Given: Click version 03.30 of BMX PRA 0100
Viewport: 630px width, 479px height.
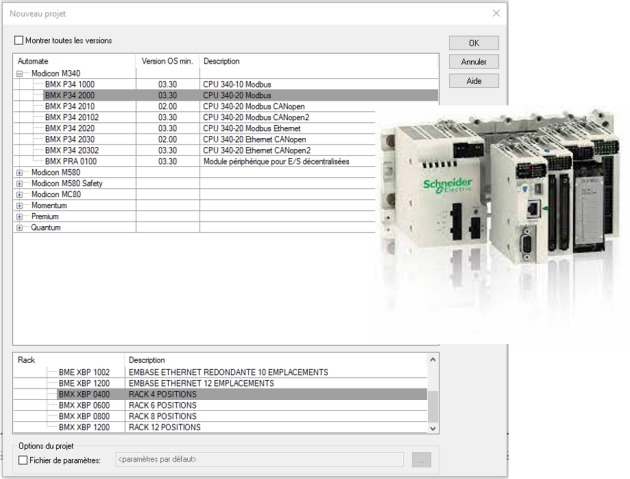Looking at the screenshot, I should pos(168,162).
